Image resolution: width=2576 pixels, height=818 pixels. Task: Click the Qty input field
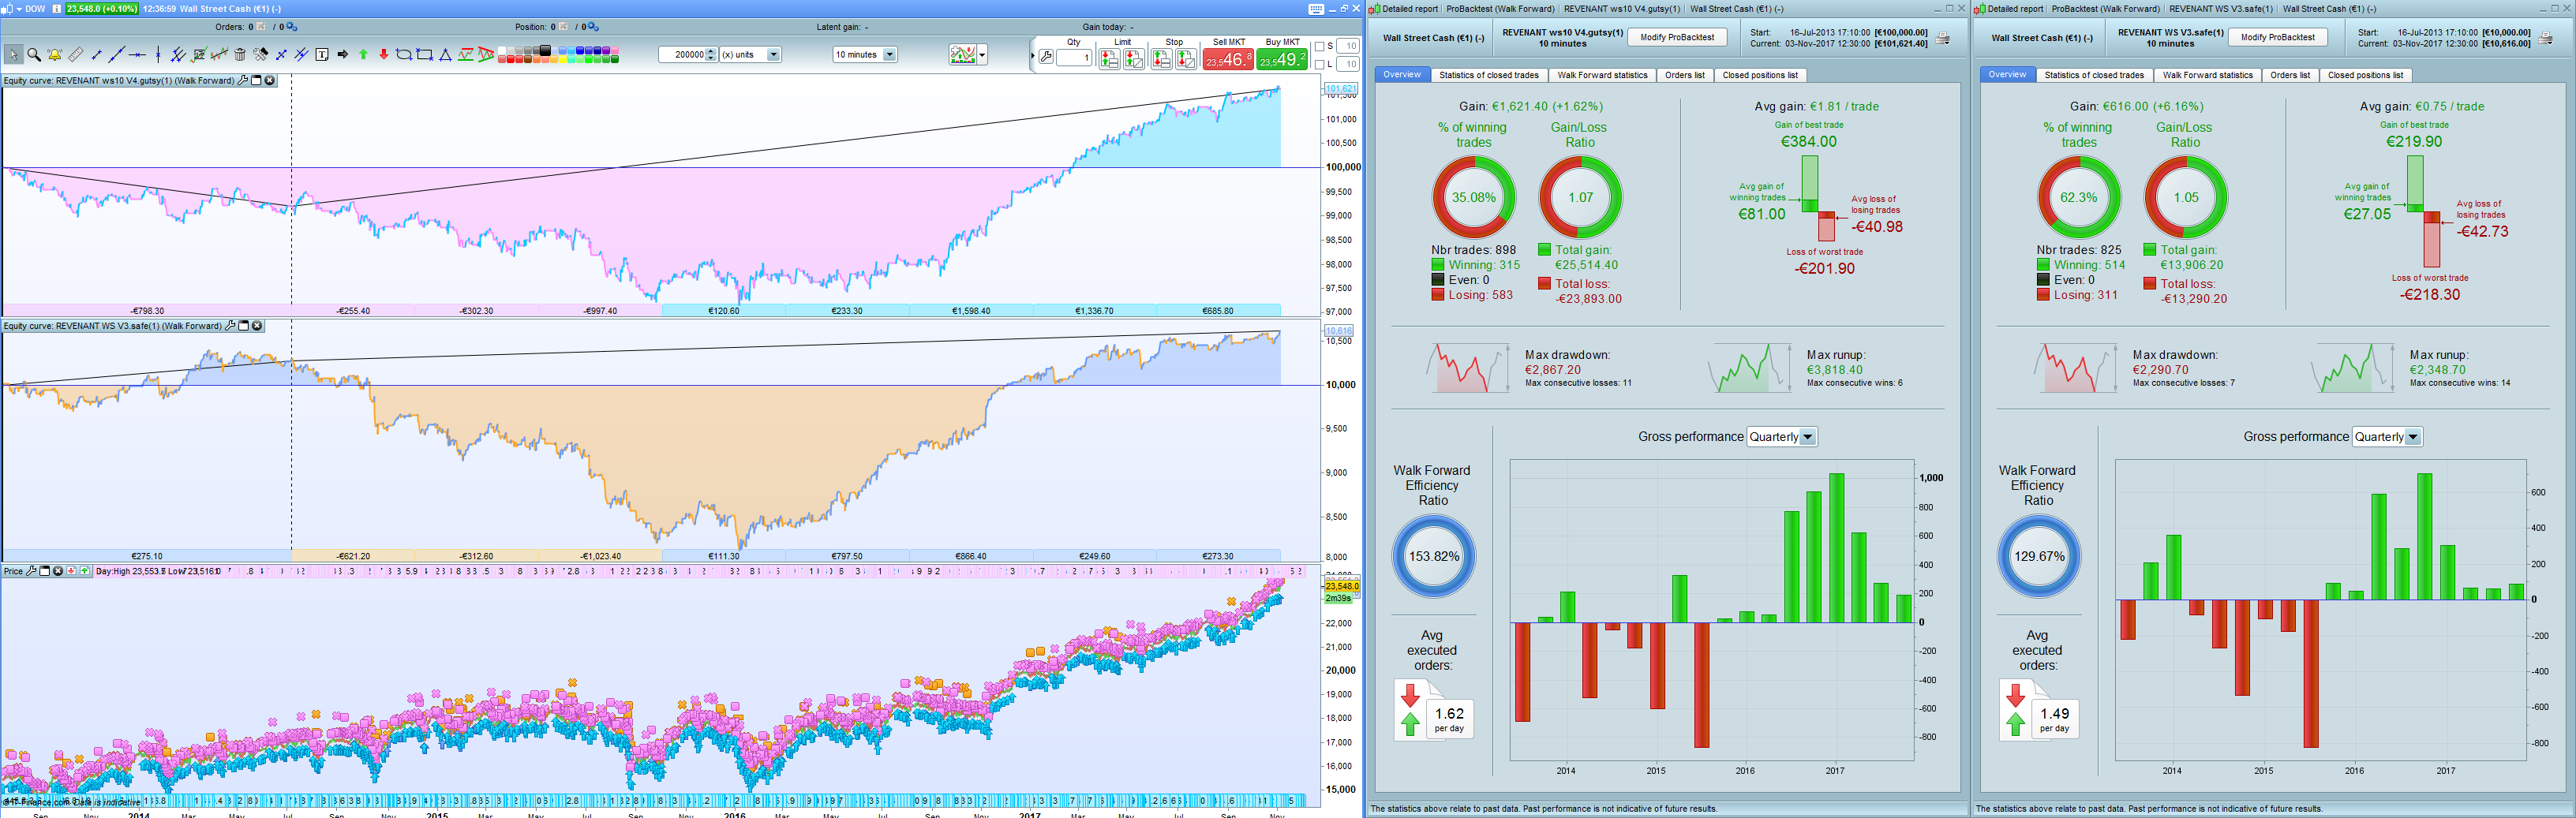click(1074, 58)
